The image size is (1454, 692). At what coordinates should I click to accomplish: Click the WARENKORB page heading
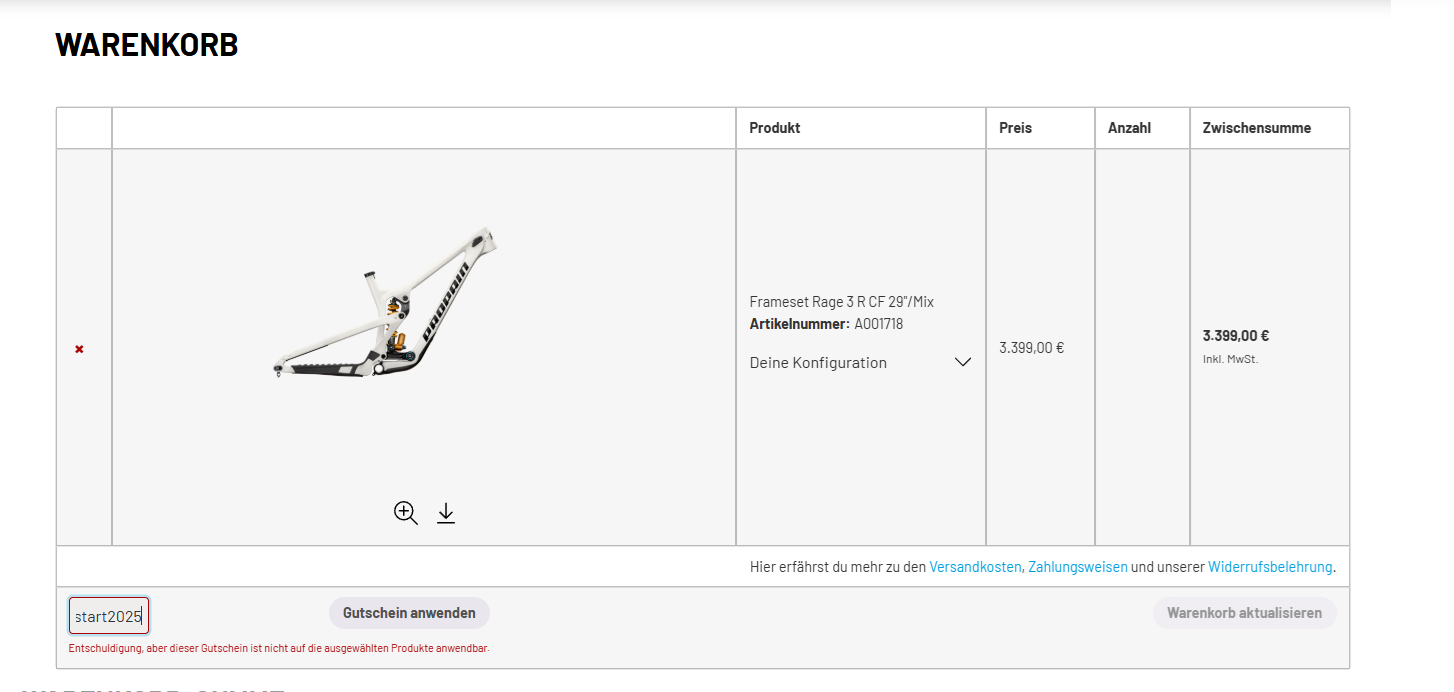point(147,45)
